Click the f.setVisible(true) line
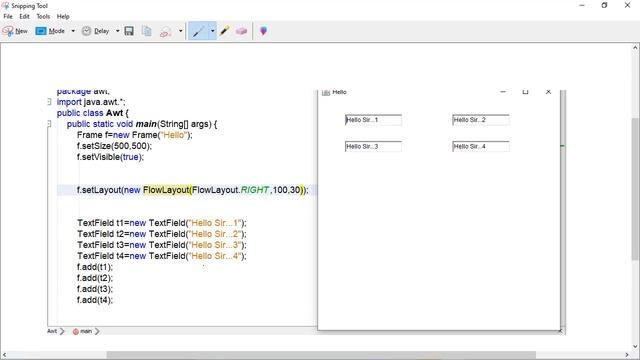 click(x=110, y=157)
